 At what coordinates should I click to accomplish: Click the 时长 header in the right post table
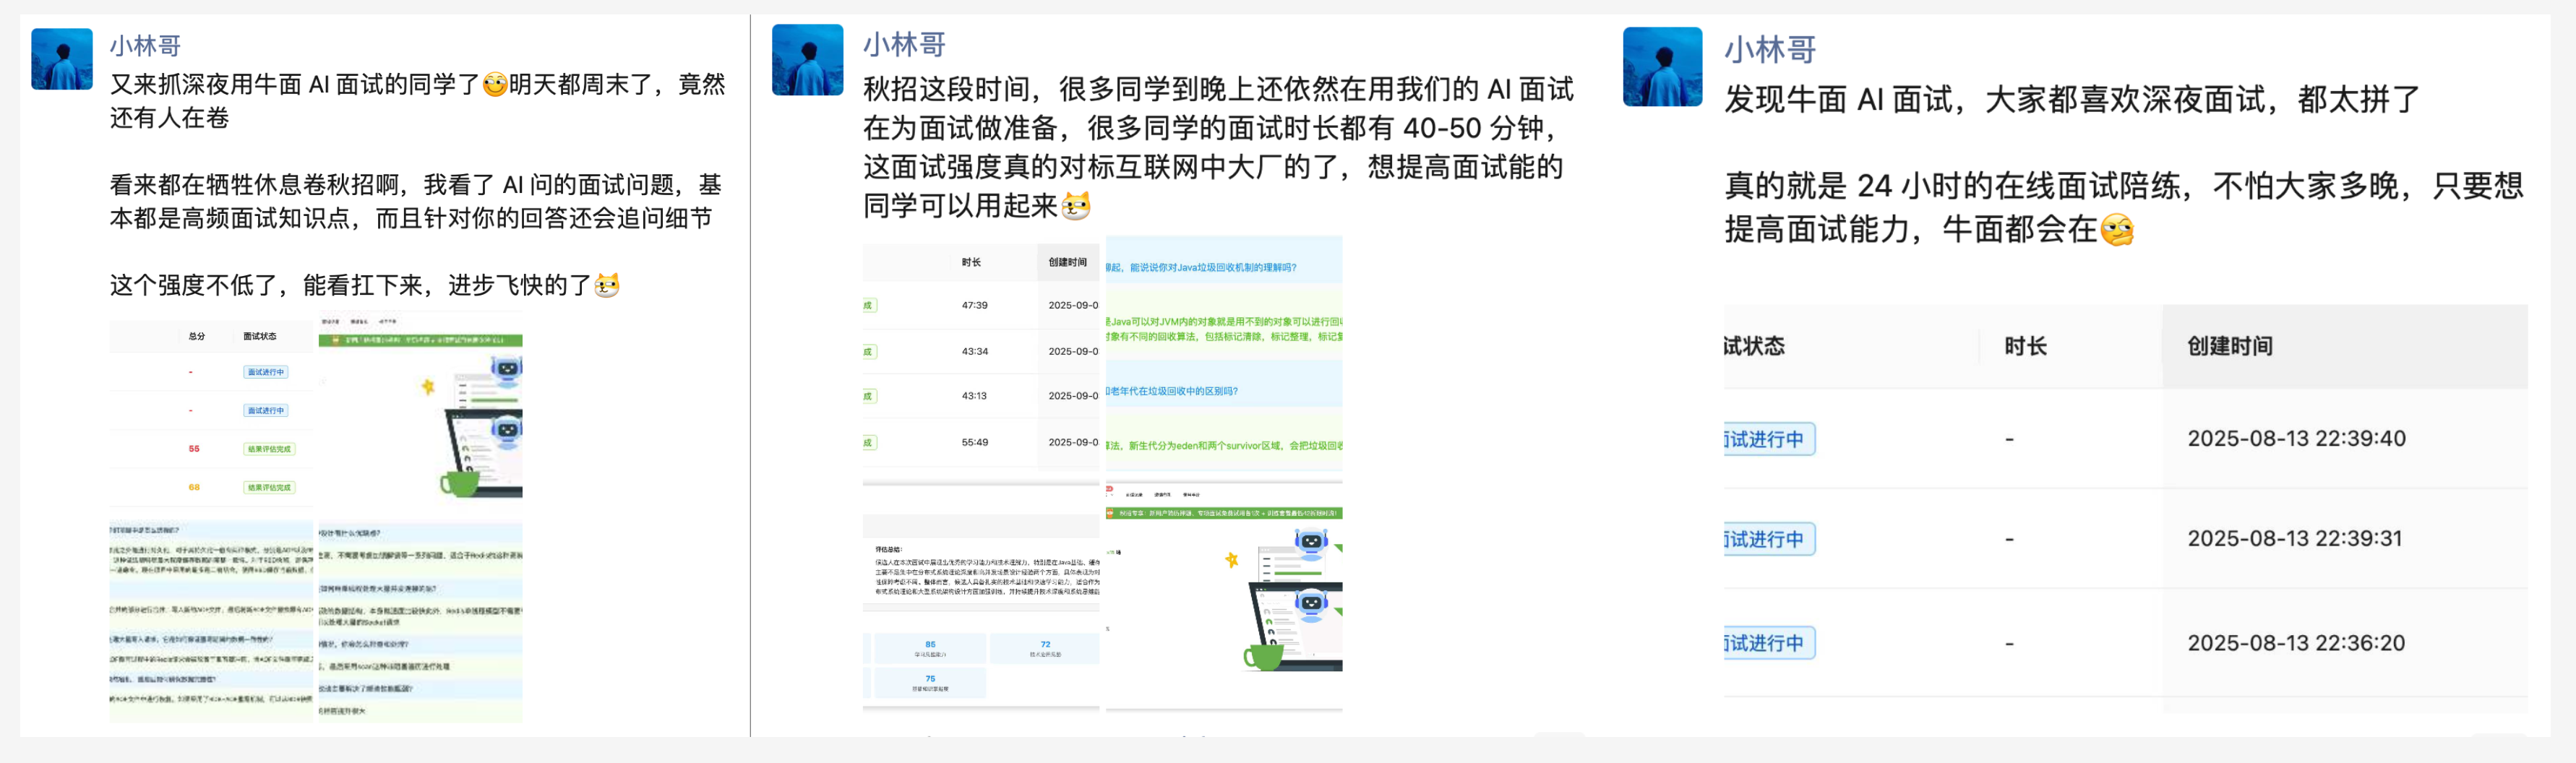click(2025, 347)
